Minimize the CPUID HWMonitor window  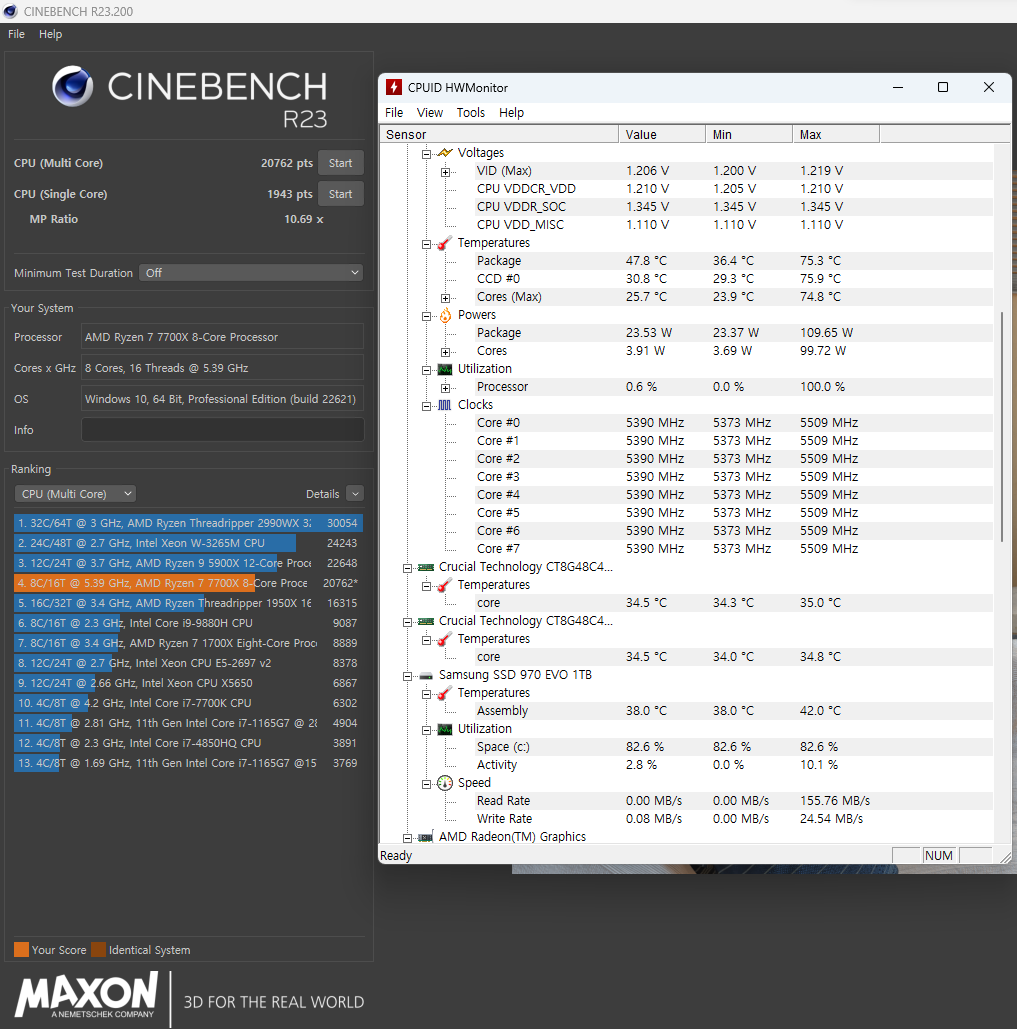tap(898, 87)
